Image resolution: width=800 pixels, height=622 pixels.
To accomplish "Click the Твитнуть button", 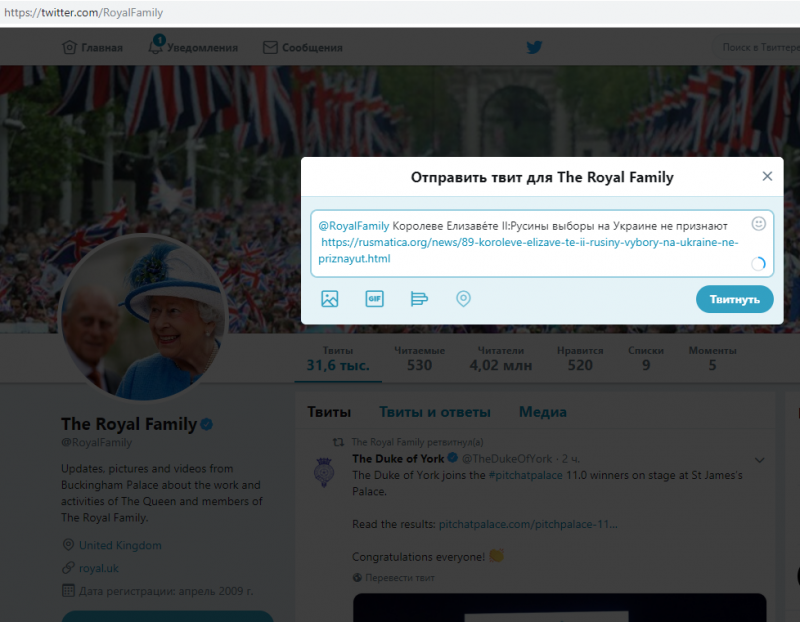I will click(735, 299).
